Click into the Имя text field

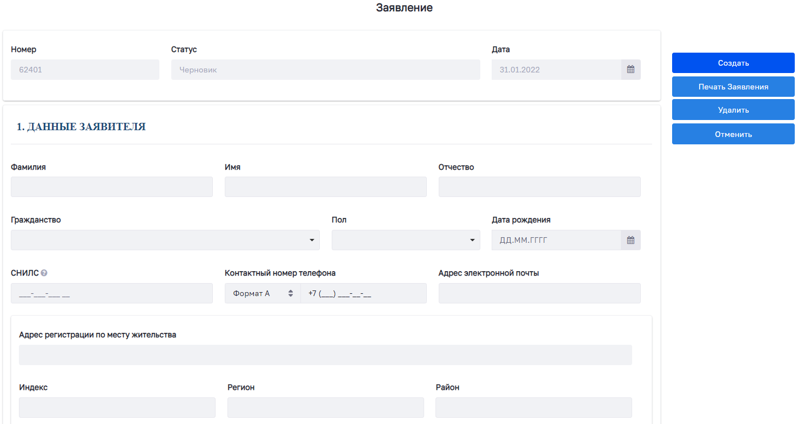point(325,187)
